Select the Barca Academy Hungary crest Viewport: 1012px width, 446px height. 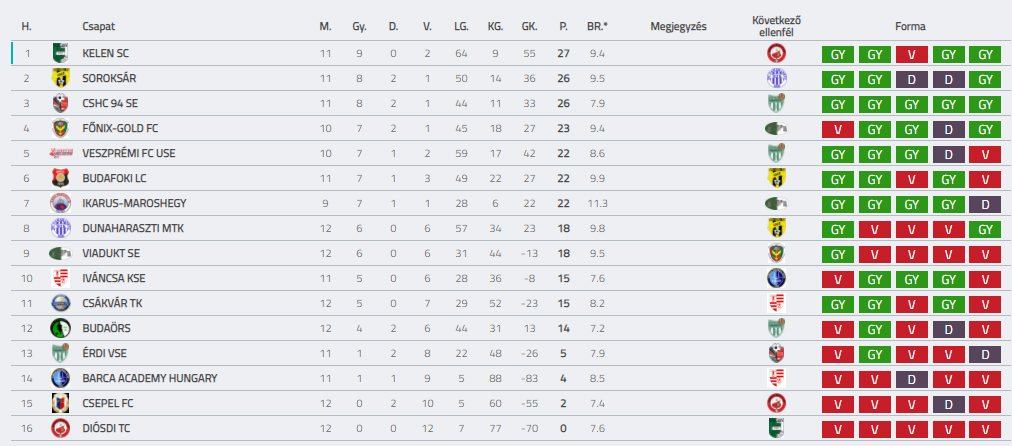[61, 378]
